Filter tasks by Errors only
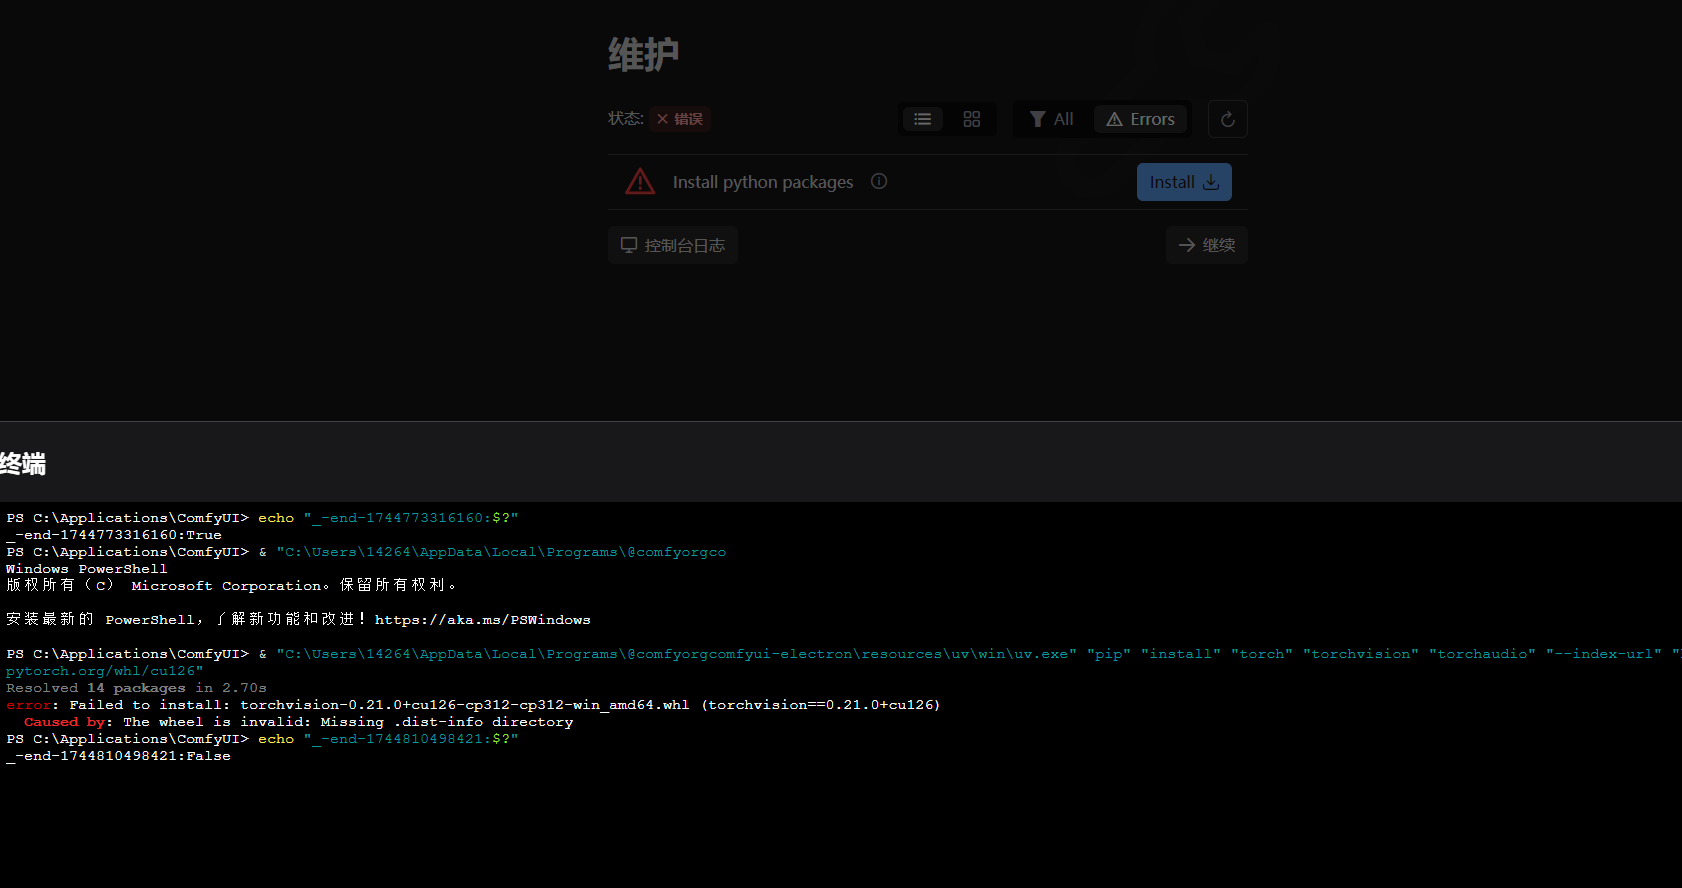1682x888 pixels. point(1141,119)
